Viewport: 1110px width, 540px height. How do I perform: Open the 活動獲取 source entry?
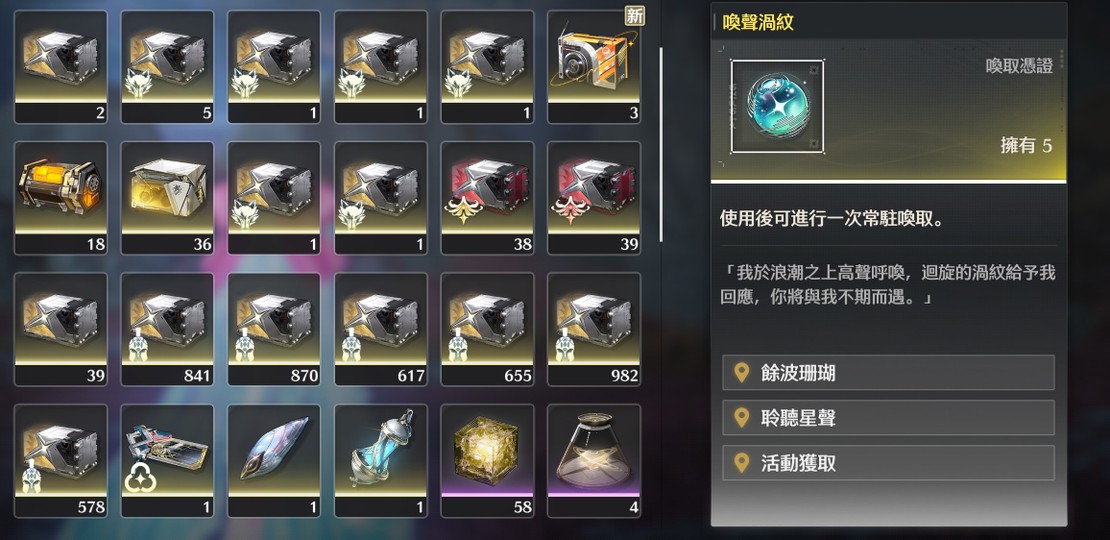[888, 463]
